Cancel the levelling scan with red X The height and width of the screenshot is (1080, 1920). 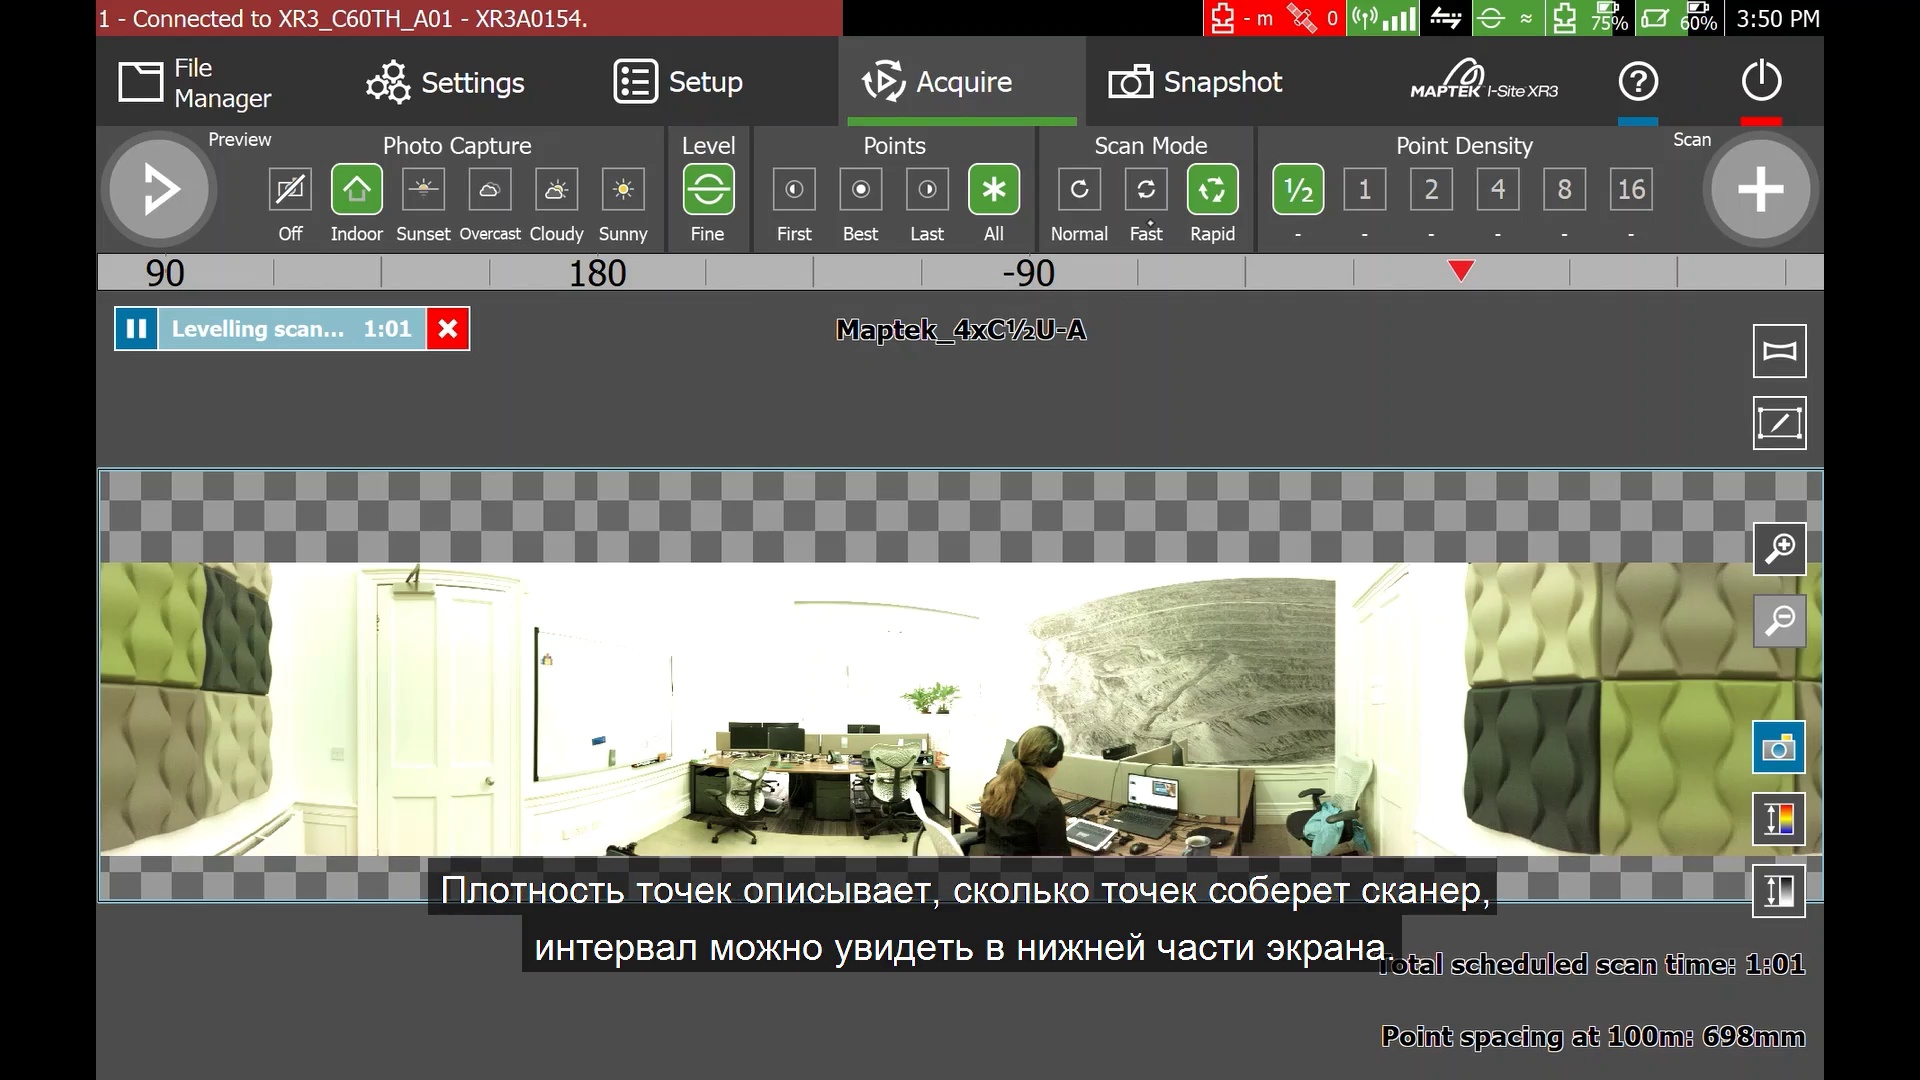click(448, 329)
